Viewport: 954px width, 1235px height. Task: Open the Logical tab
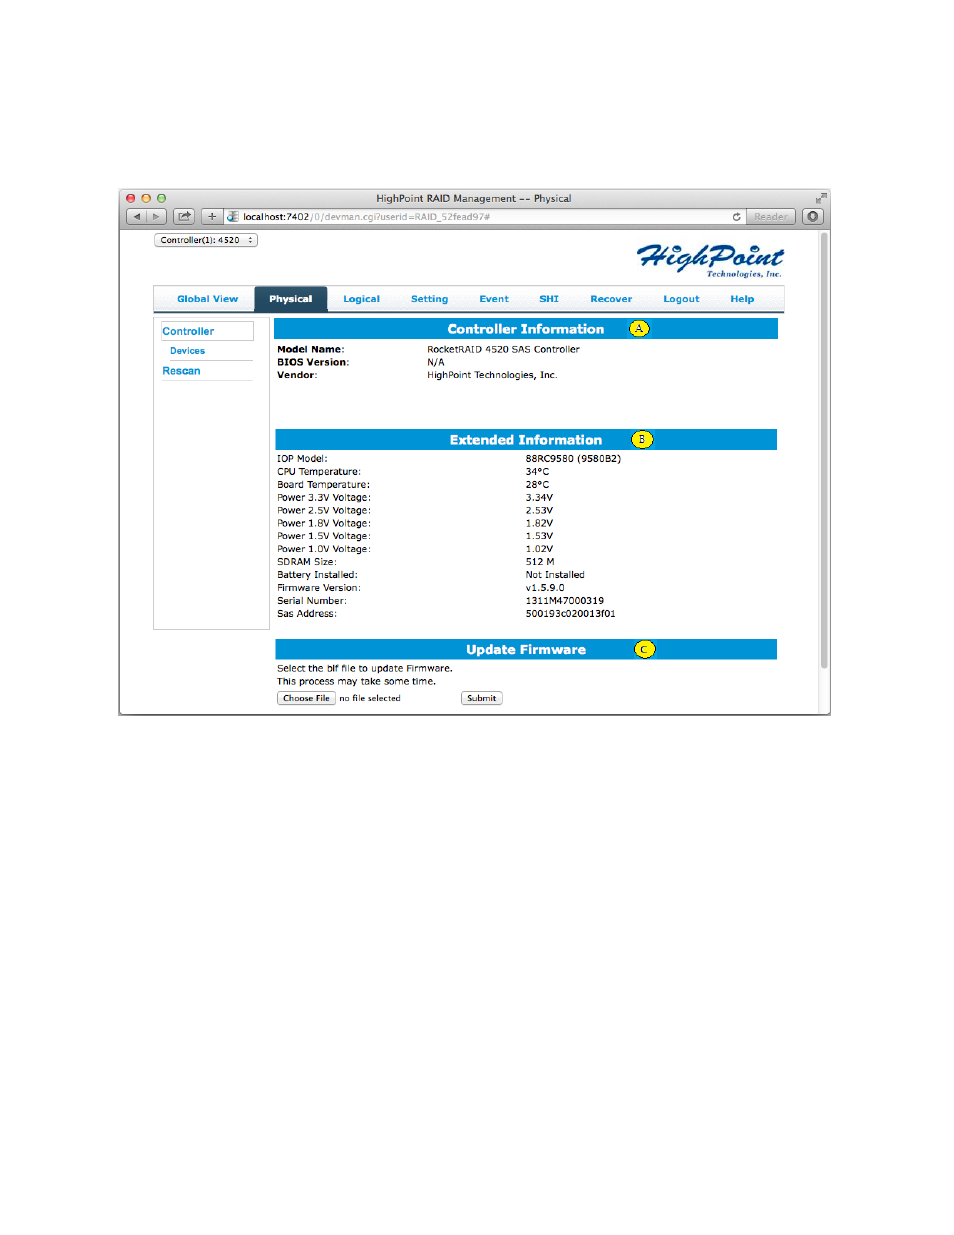coord(362,299)
